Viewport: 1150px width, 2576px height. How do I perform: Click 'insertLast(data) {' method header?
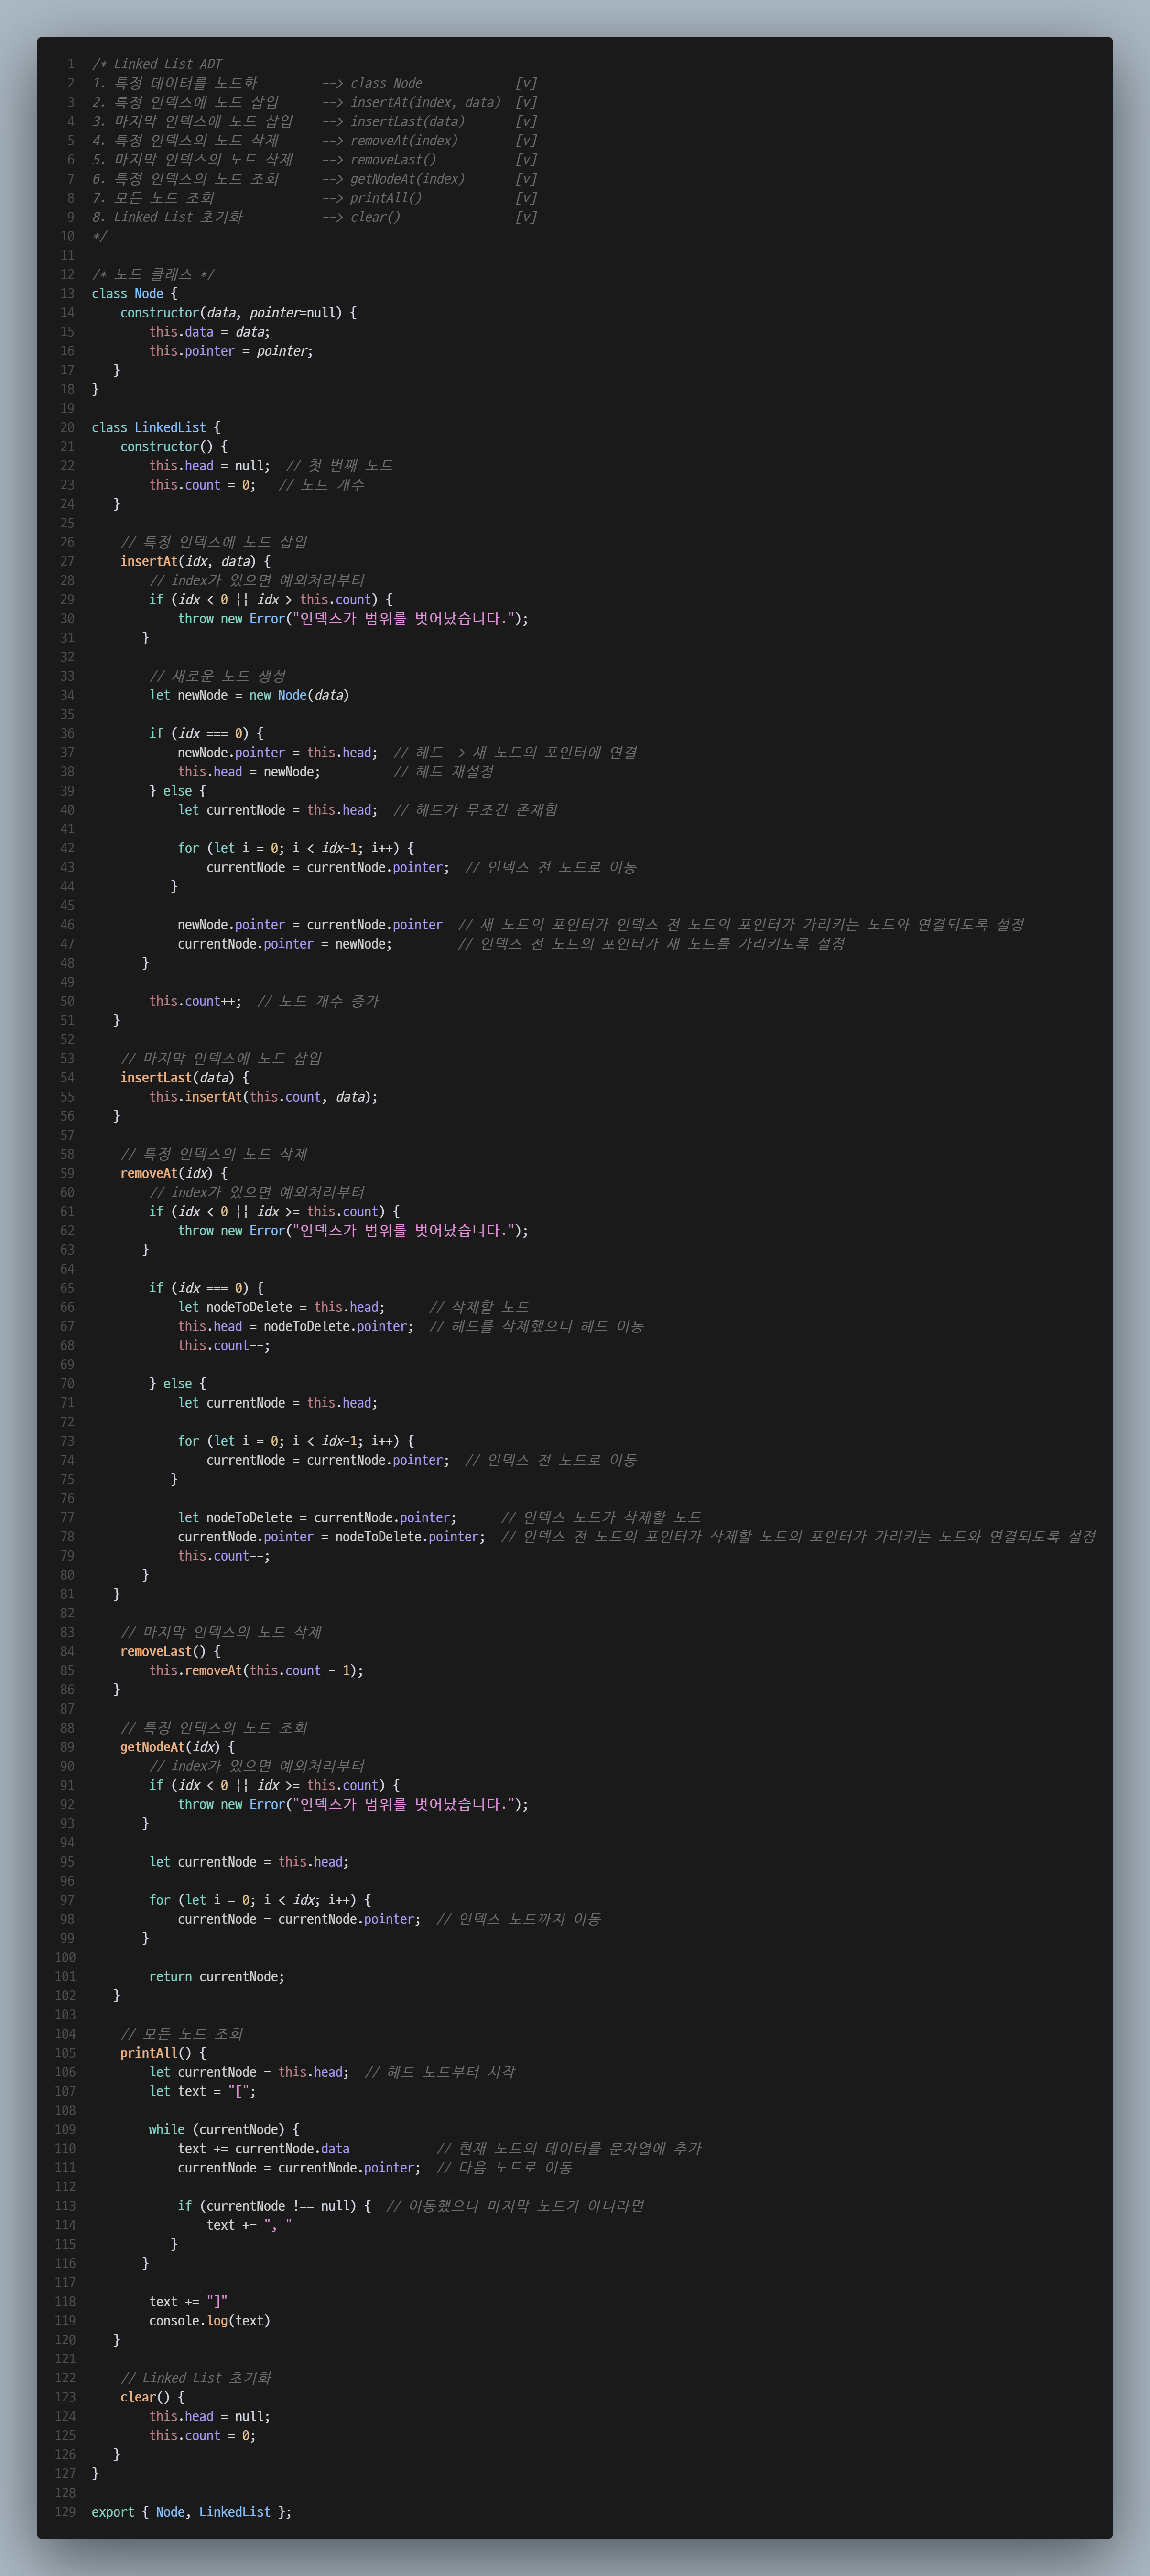(x=184, y=1078)
